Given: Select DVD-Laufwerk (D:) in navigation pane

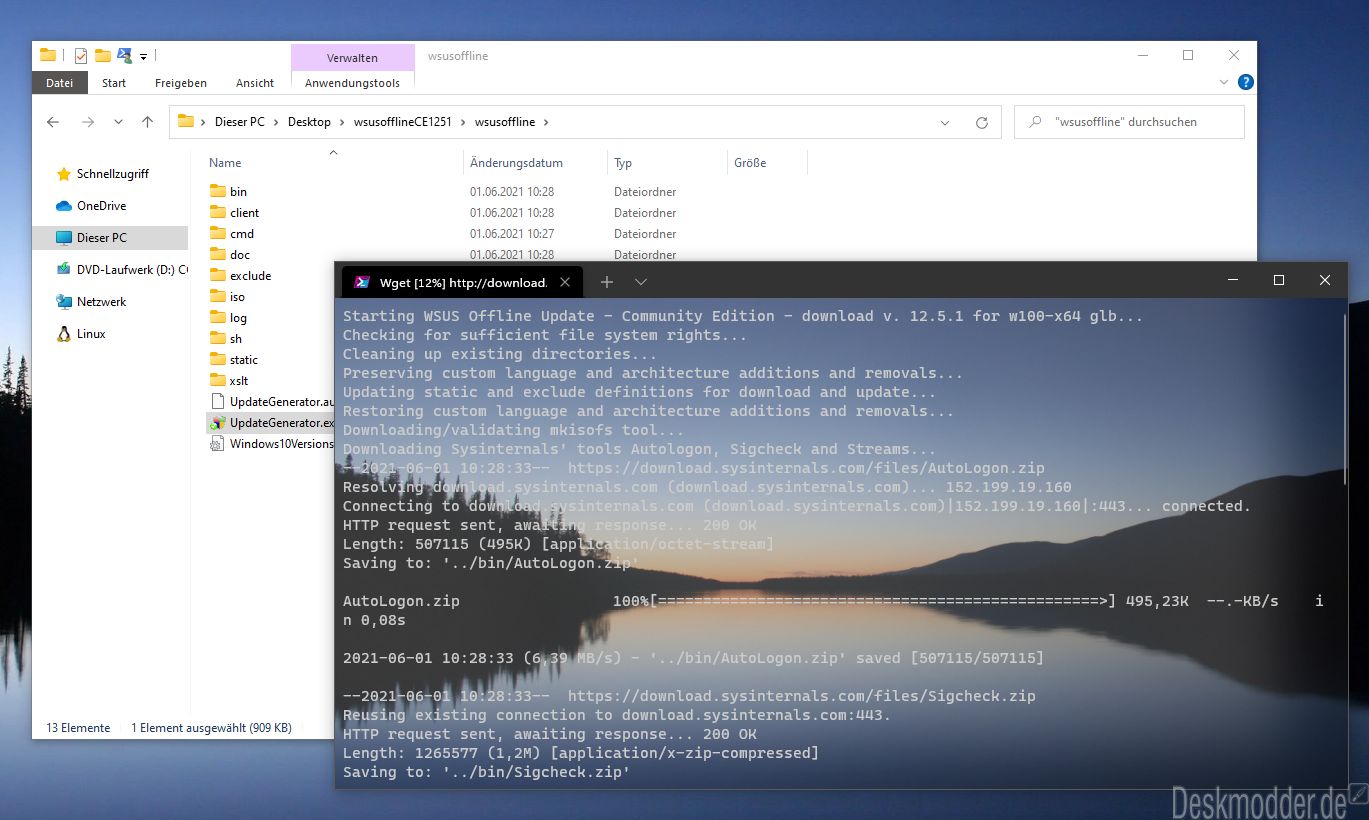Looking at the screenshot, I should tap(121, 270).
